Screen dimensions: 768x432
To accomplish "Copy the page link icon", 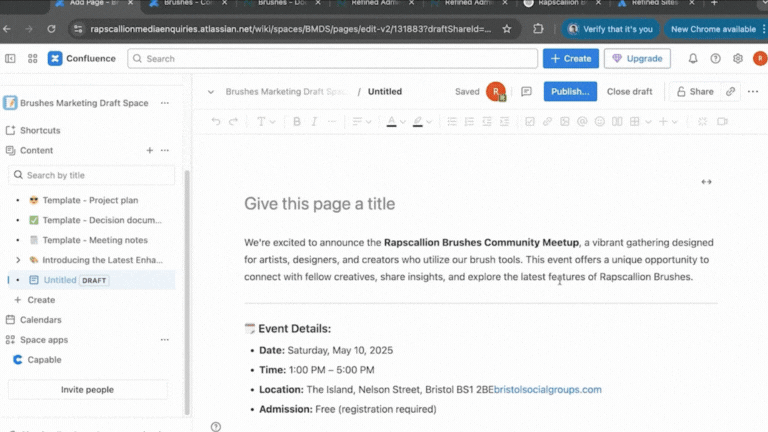I will coord(730,92).
